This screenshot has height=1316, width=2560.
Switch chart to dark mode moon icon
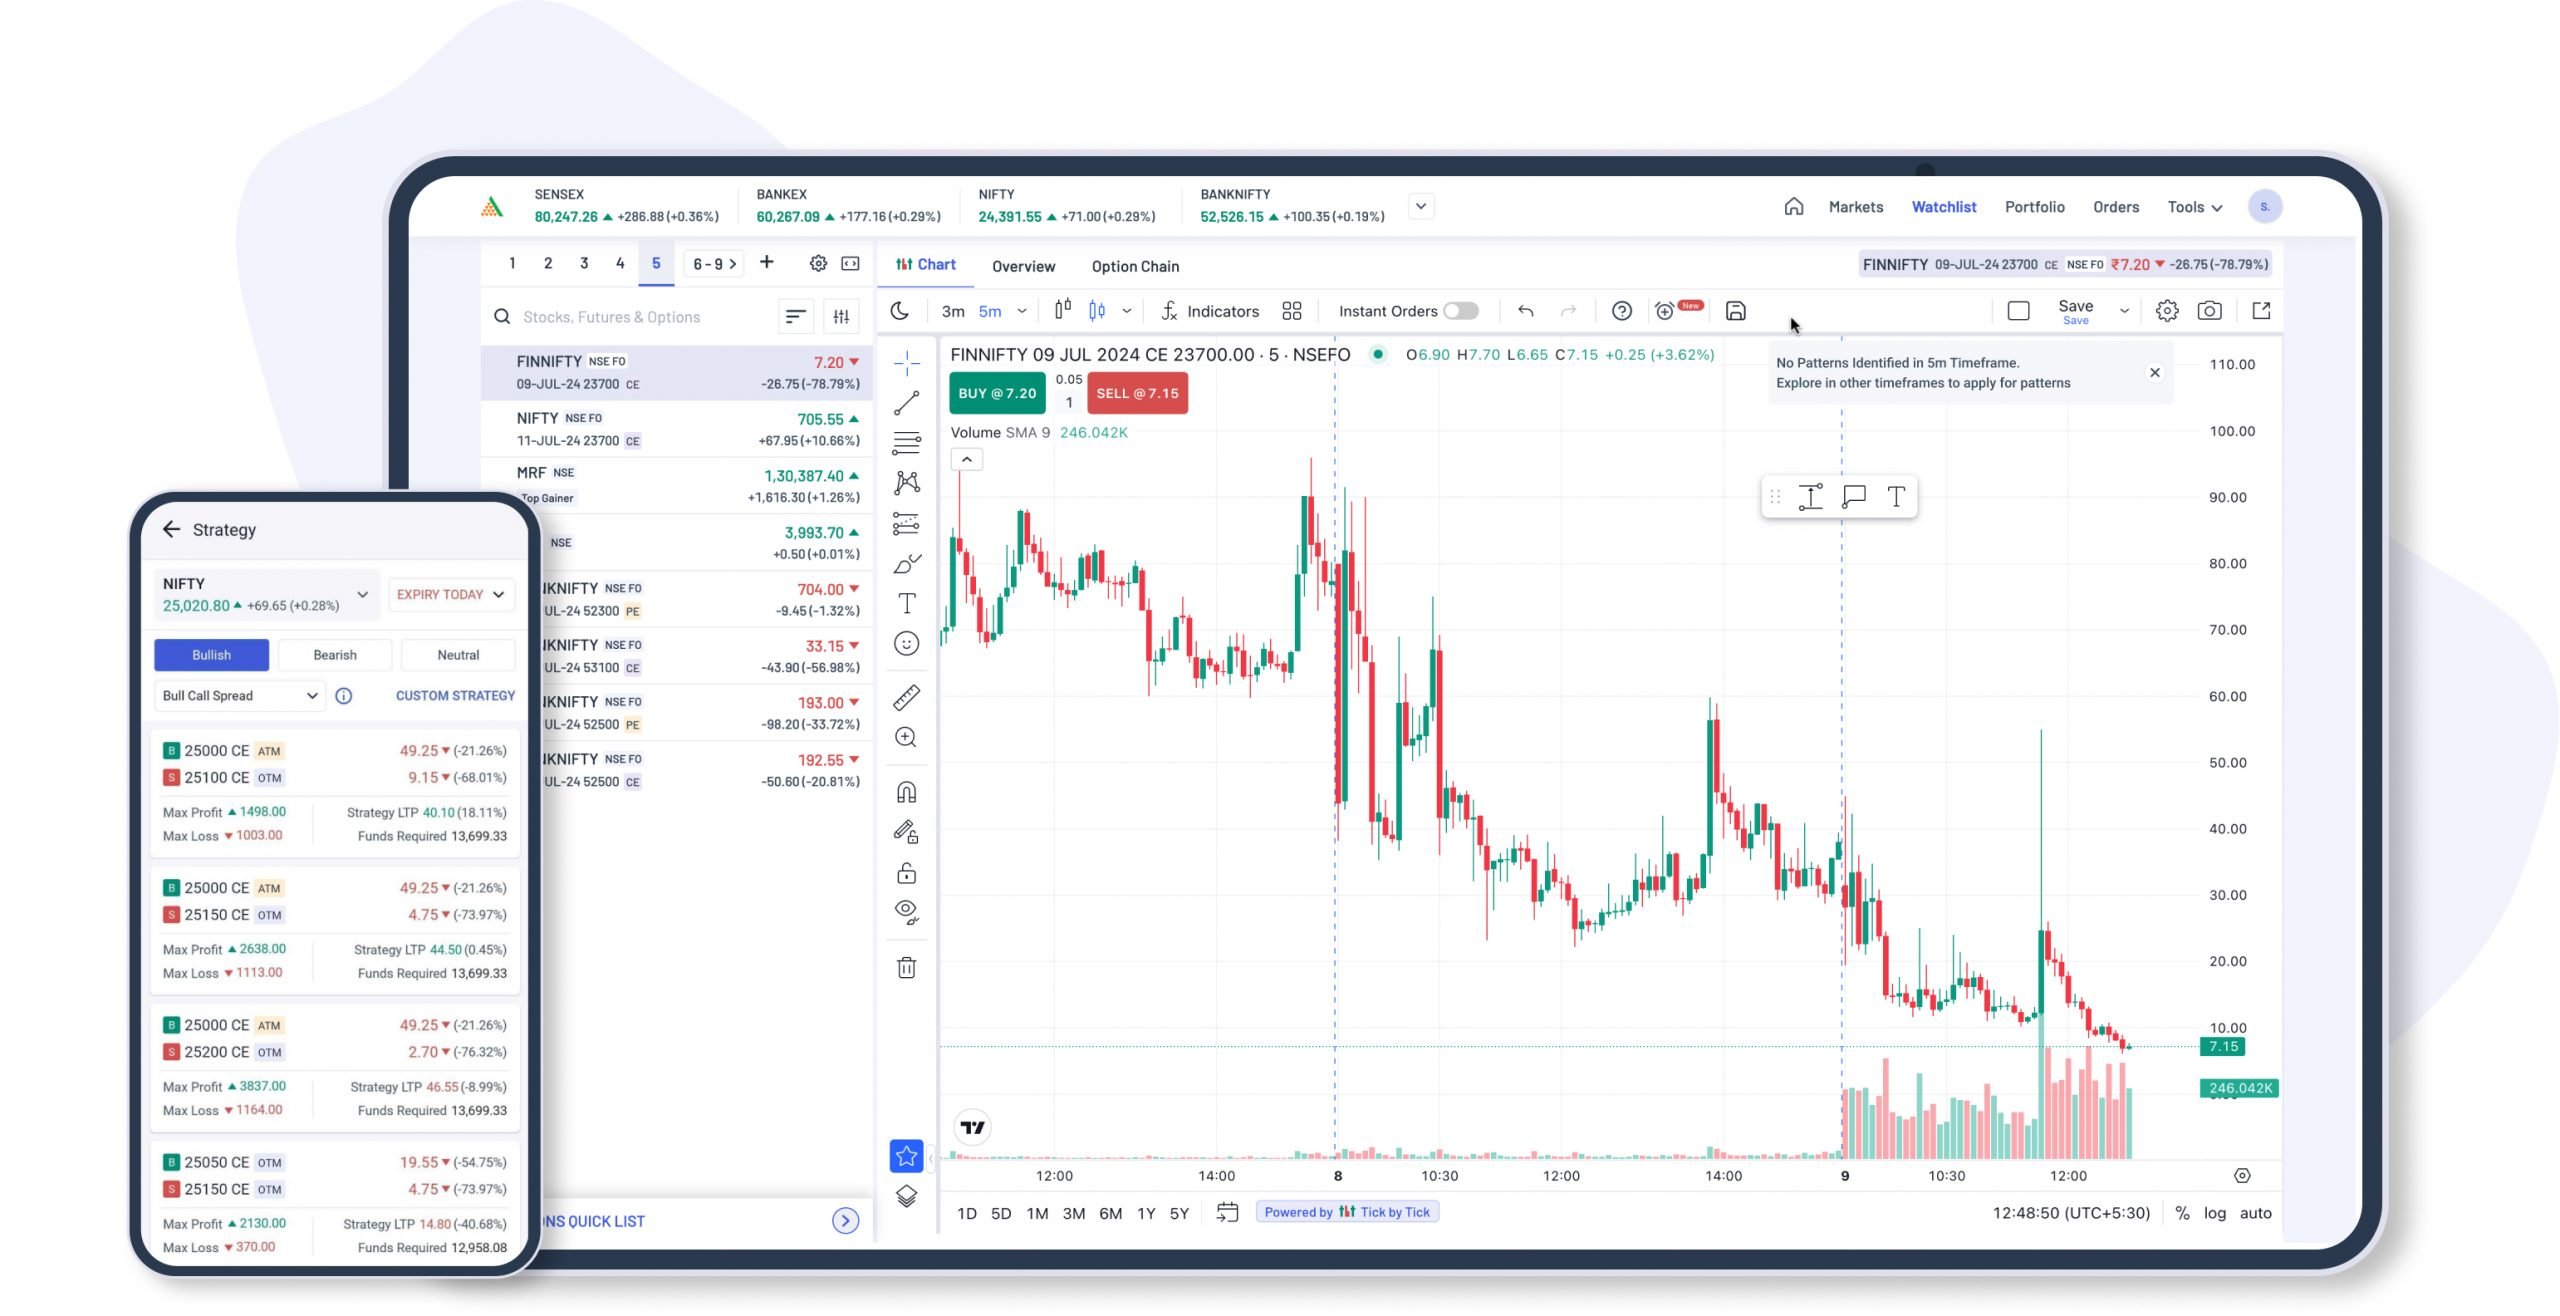click(x=900, y=311)
